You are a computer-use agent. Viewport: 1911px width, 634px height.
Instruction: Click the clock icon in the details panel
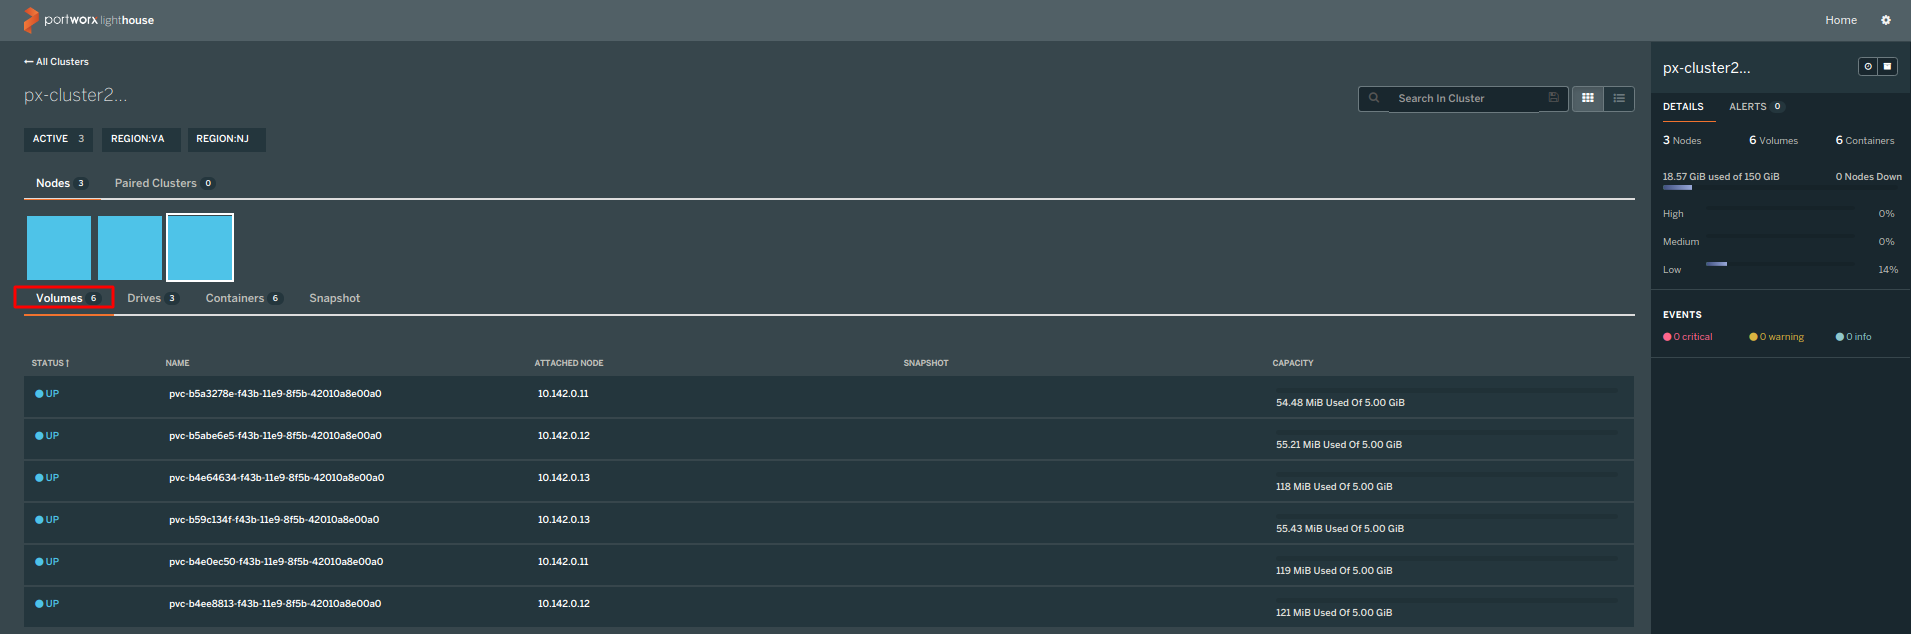(1868, 67)
